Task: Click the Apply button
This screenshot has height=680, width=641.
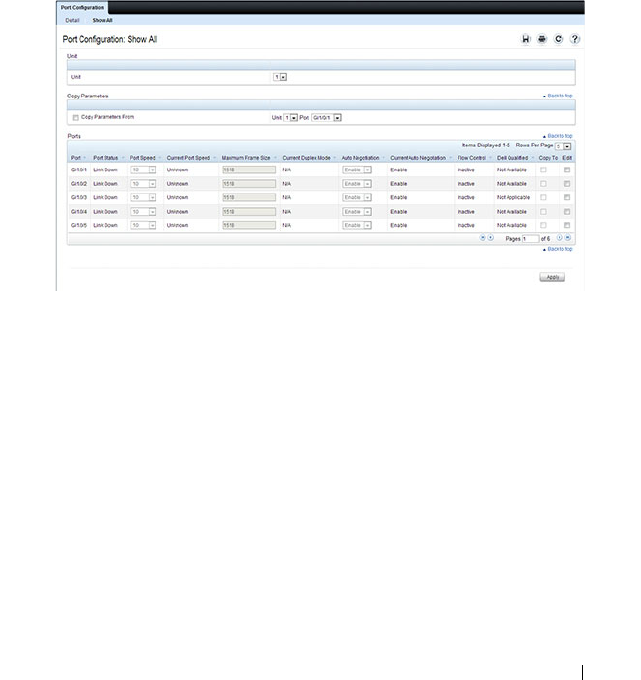Action: pos(552,277)
